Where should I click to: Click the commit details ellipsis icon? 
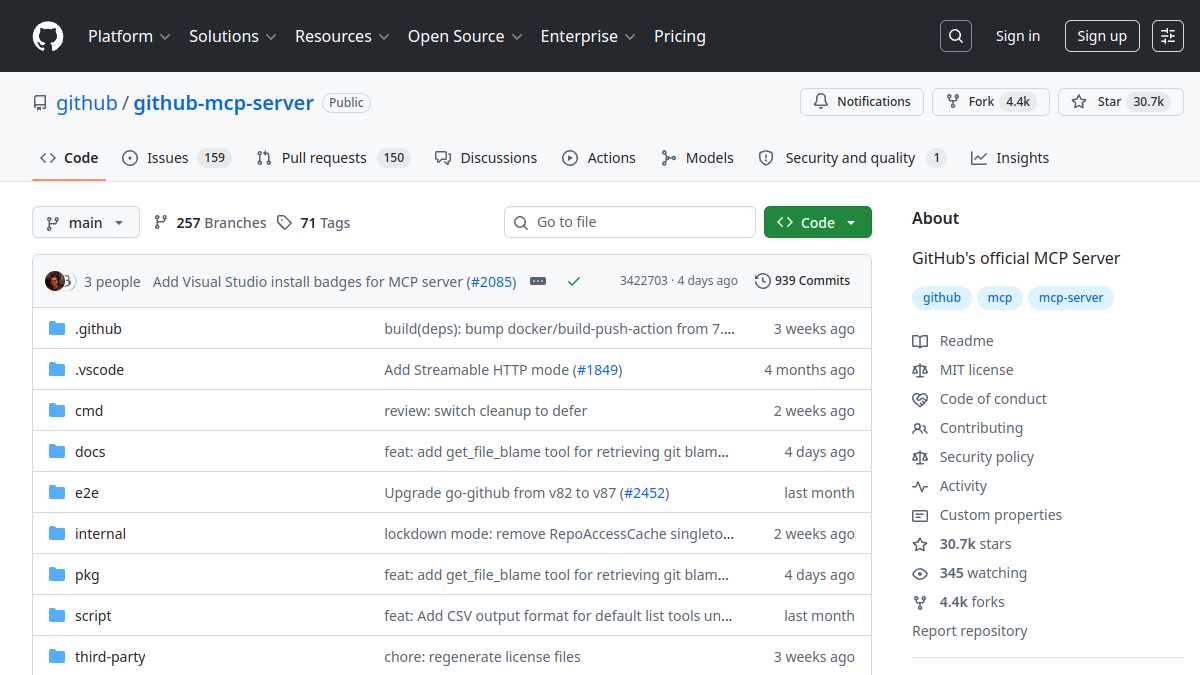[538, 282]
